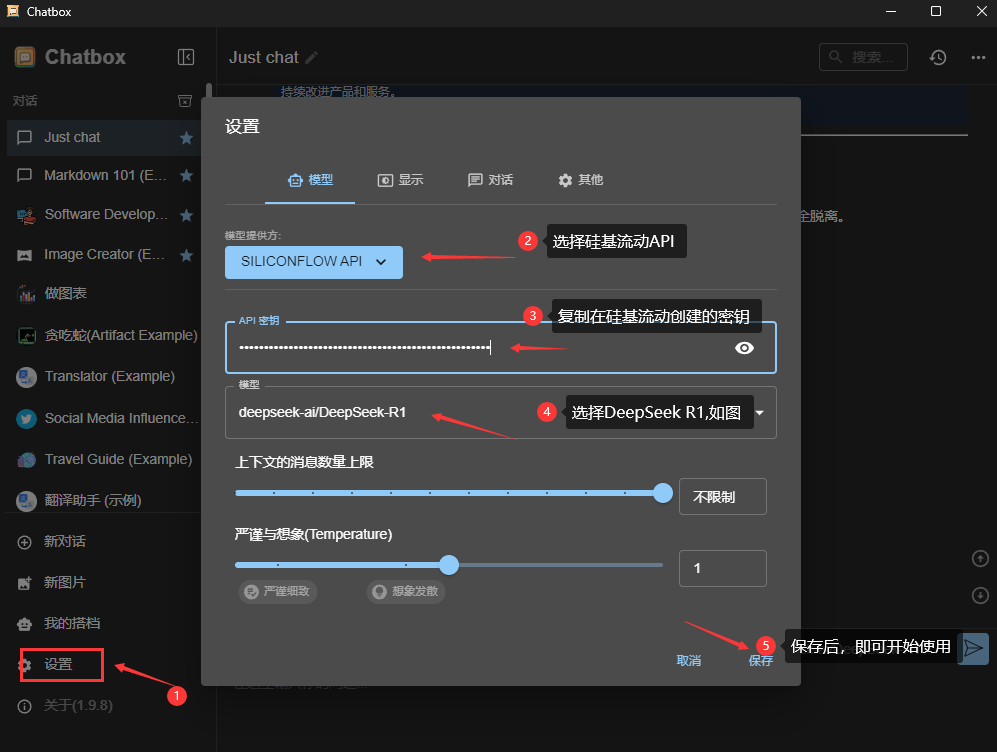997x752 pixels.
Task: Switch to the 模型 tab
Action: pyautogui.click(x=310, y=180)
